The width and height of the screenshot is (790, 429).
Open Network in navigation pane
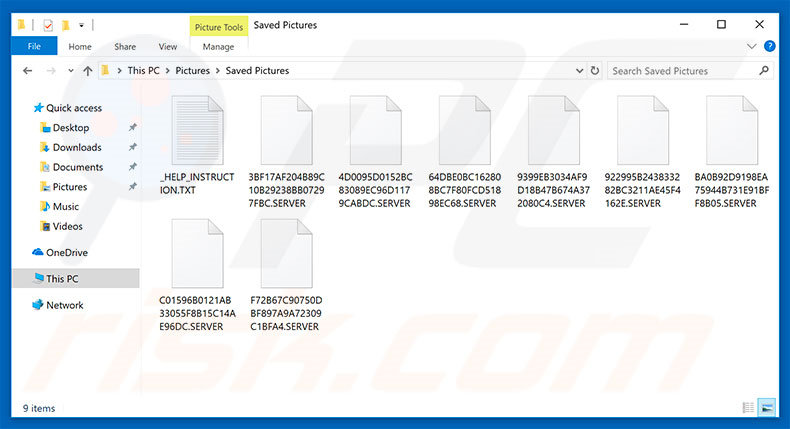point(65,305)
